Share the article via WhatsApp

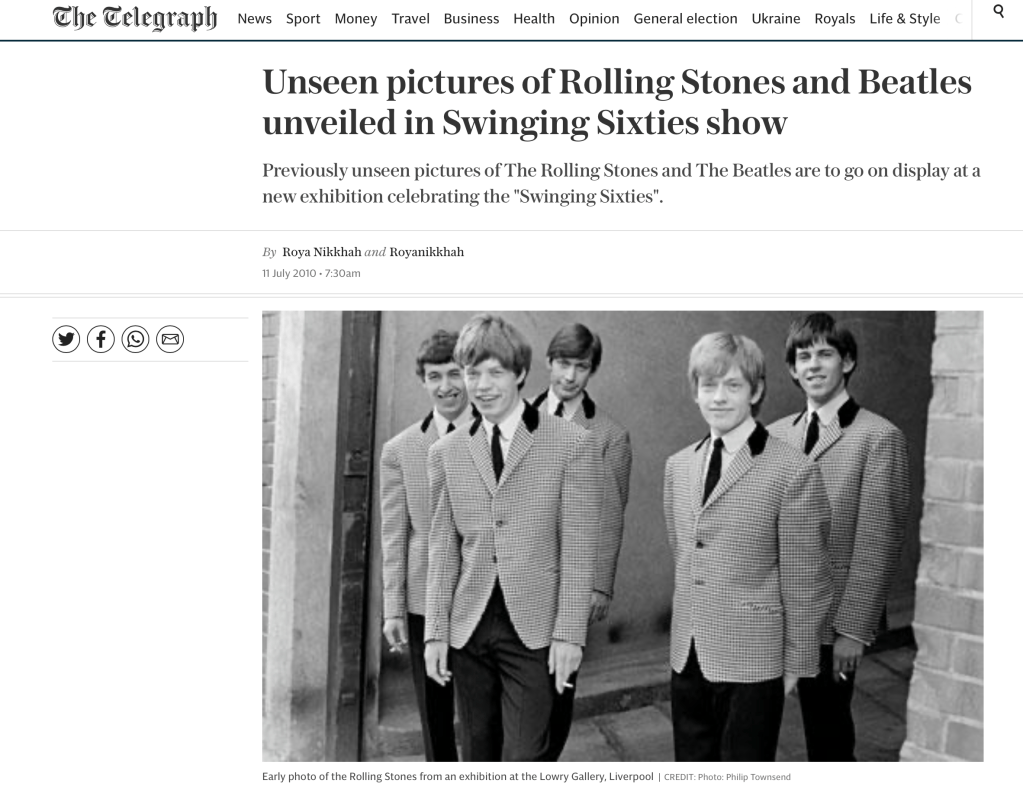click(135, 339)
